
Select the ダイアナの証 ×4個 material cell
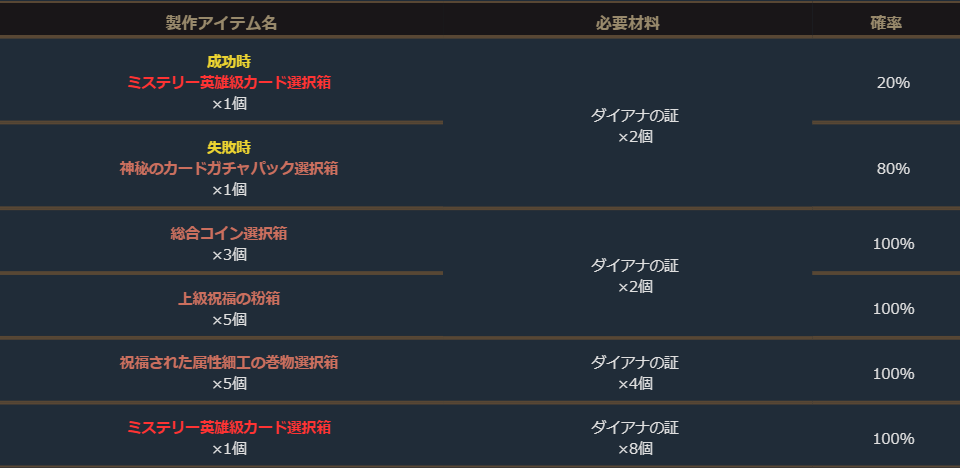coord(635,372)
